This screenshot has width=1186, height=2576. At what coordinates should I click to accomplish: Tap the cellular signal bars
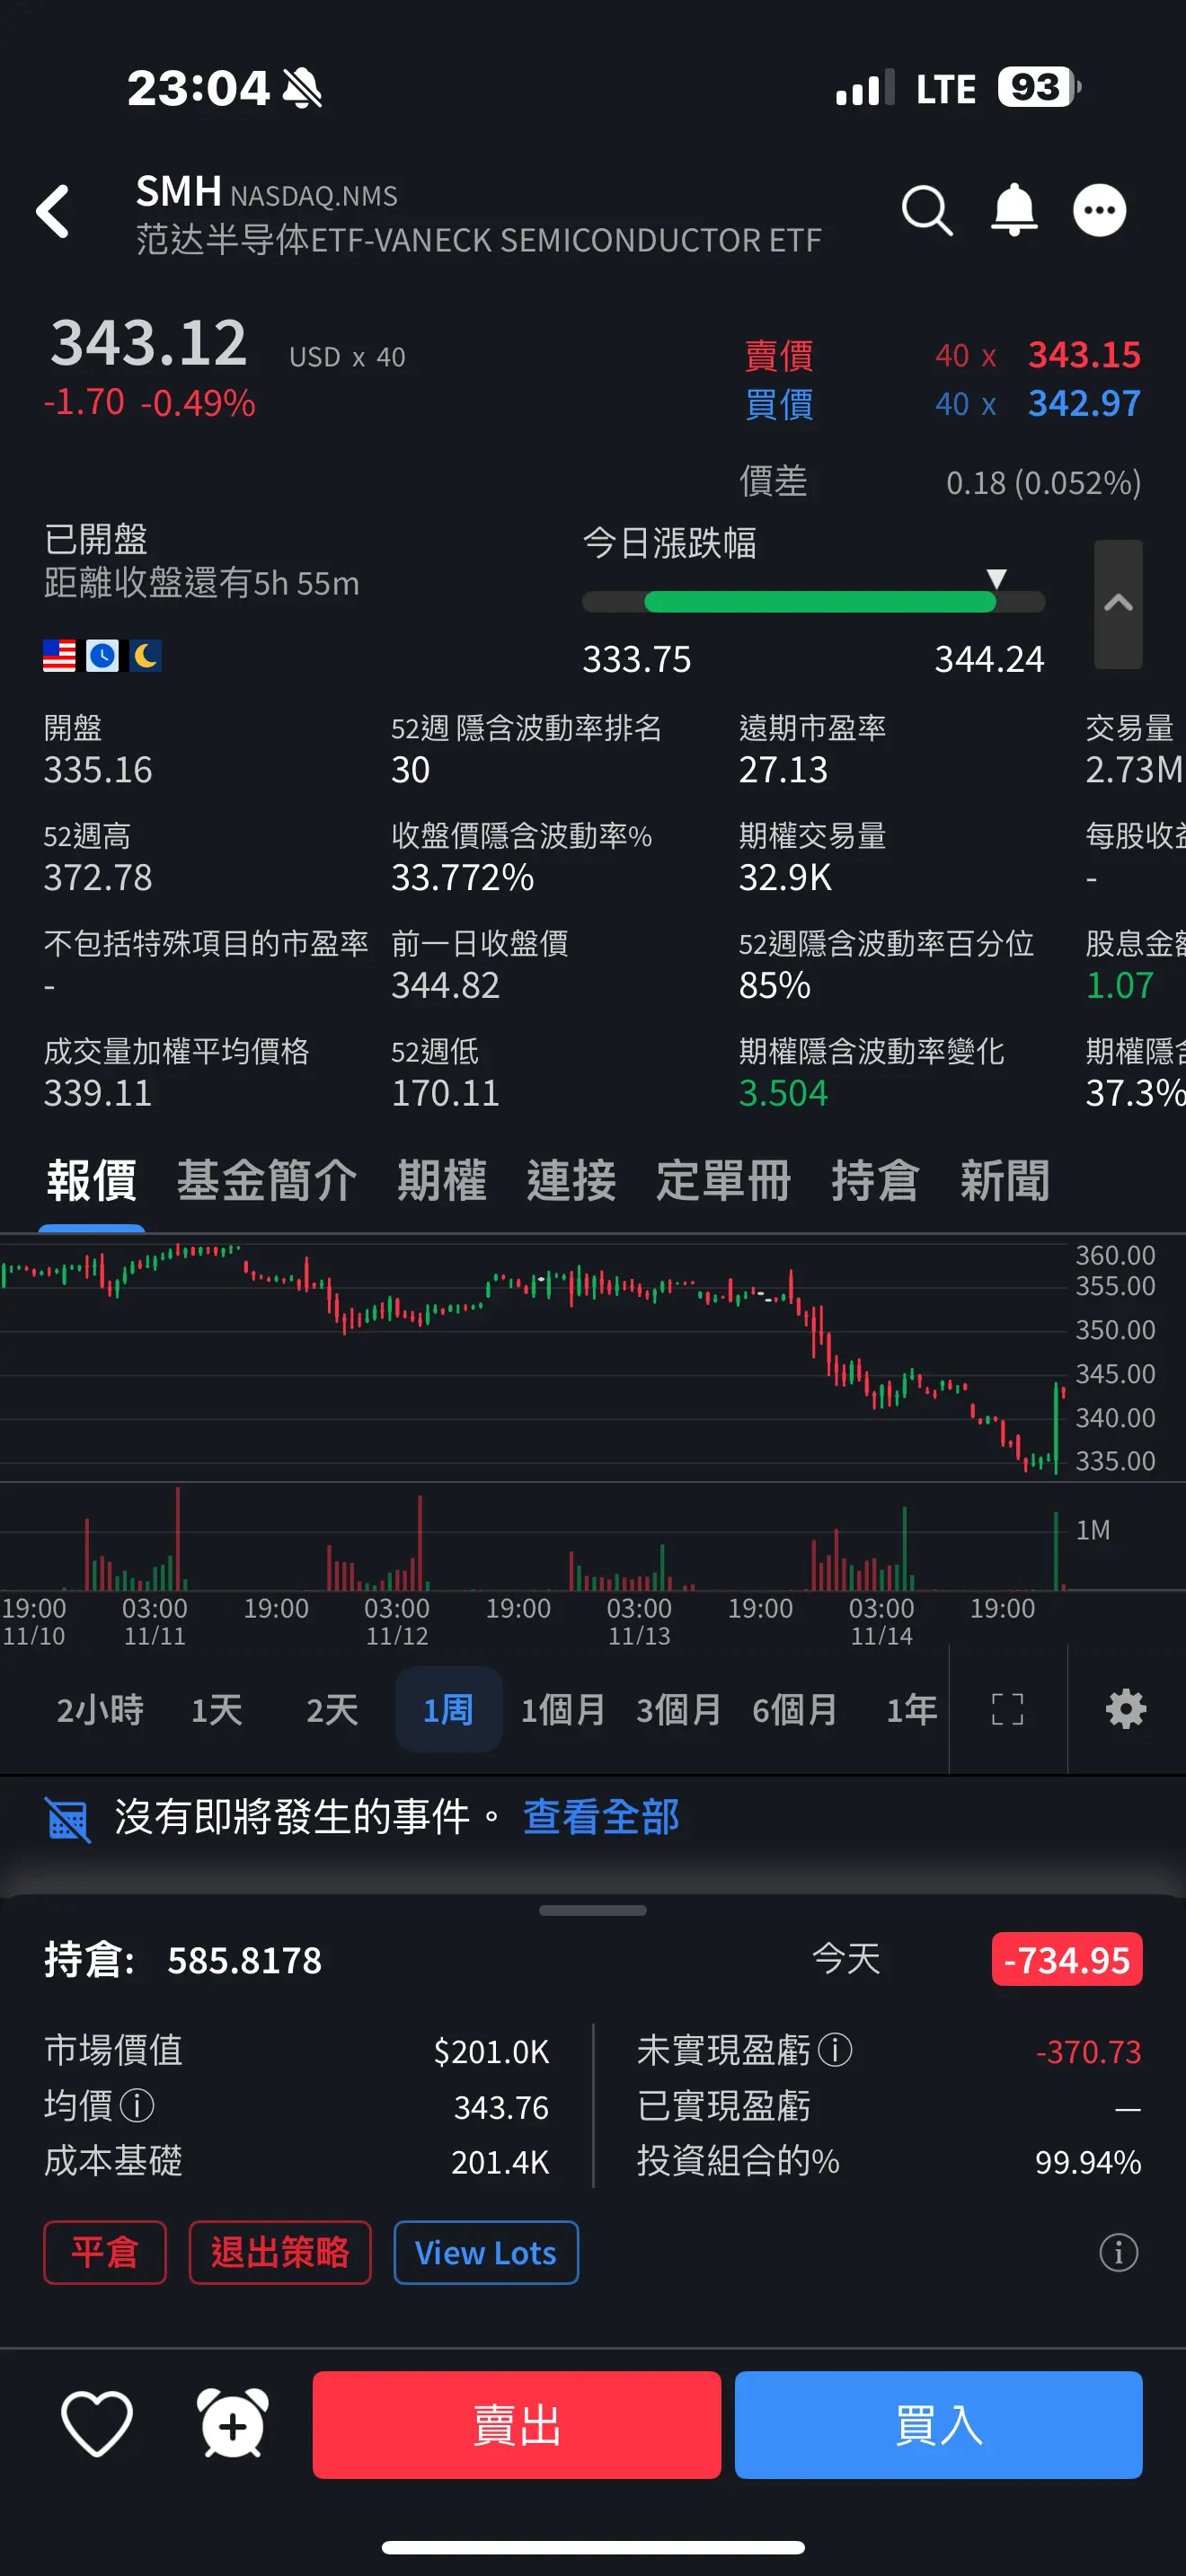(x=865, y=88)
